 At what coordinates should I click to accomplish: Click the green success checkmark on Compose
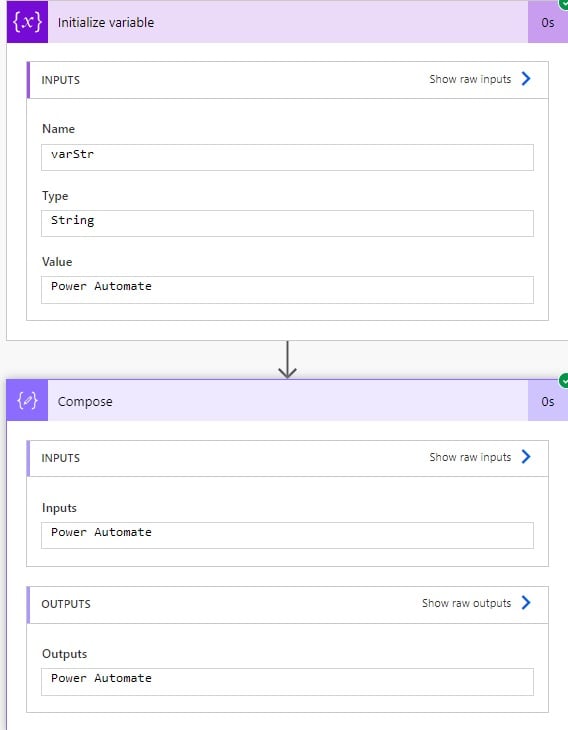[x=564, y=380]
